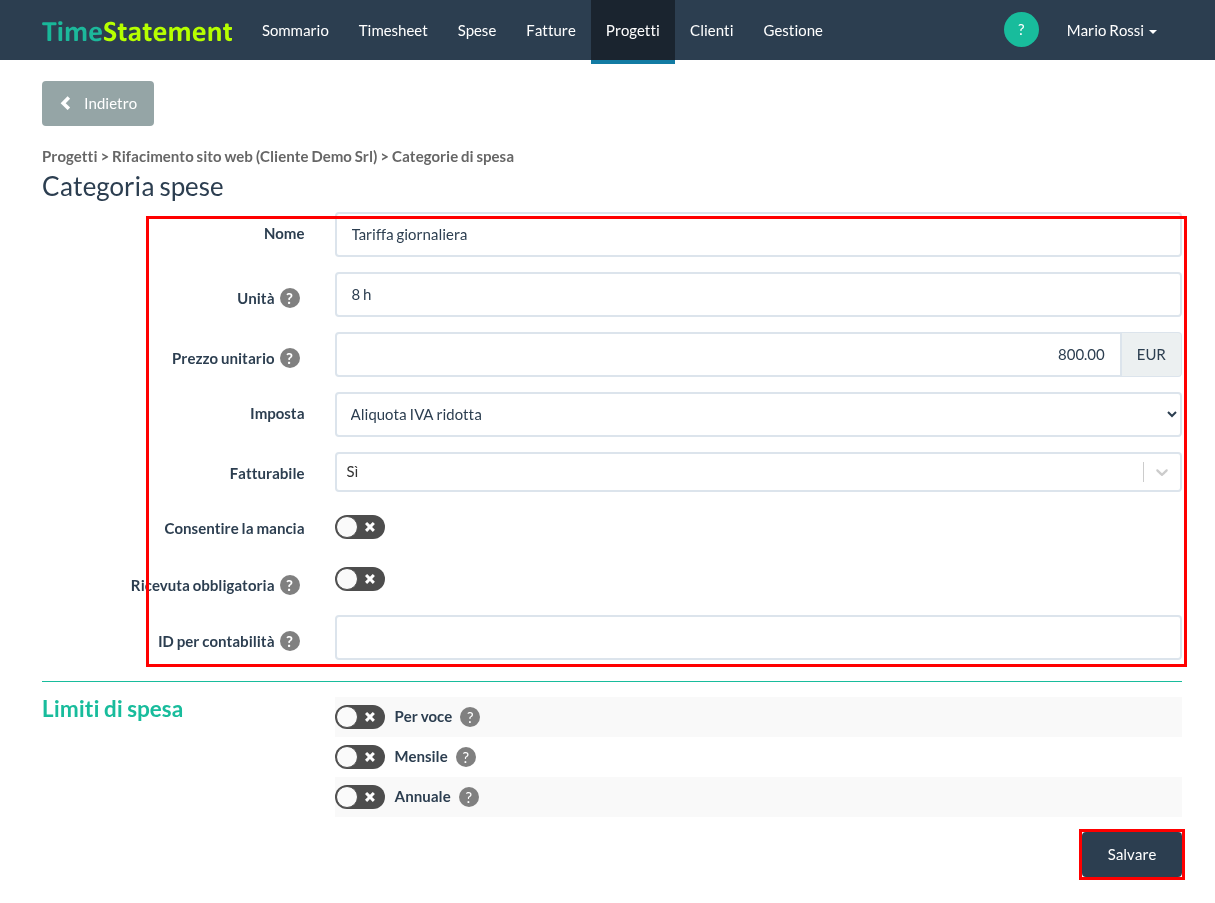
Task: Open the green help circle in the navbar
Action: [1021, 30]
